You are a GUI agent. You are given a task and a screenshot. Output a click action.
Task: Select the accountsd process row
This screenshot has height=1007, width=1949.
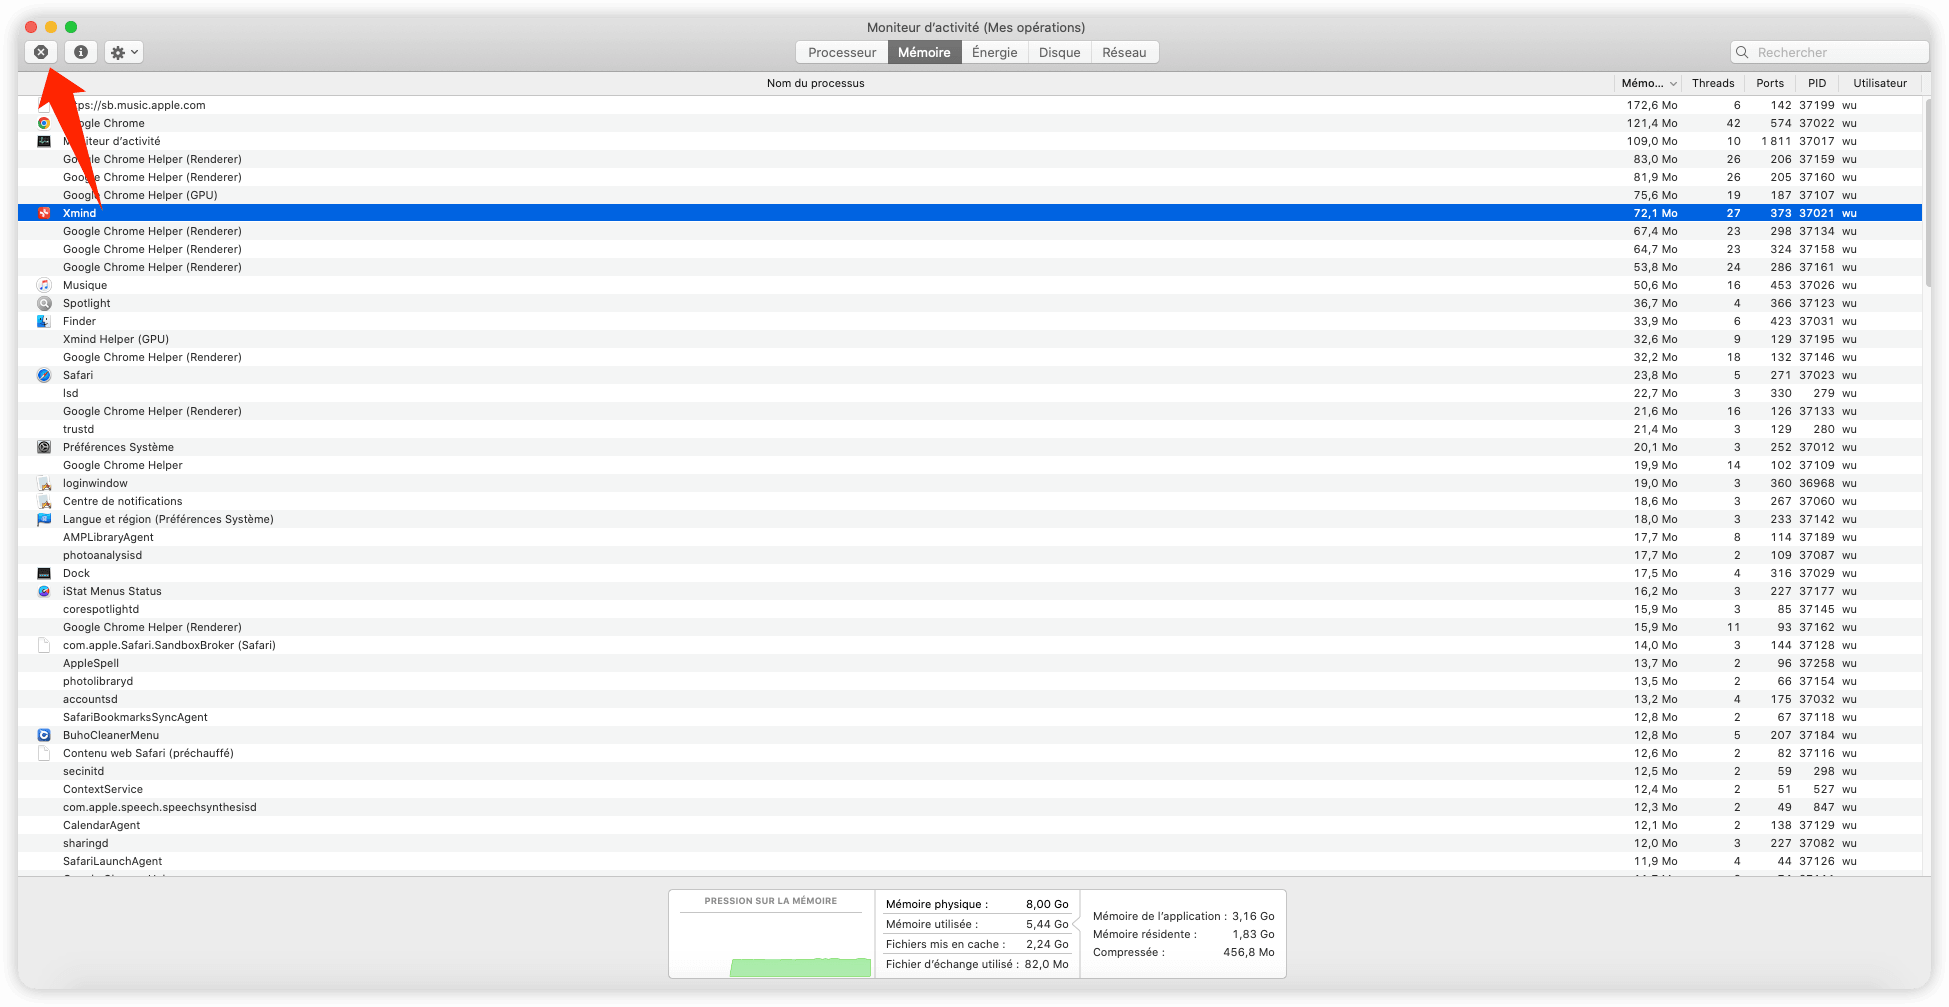[x=970, y=699]
